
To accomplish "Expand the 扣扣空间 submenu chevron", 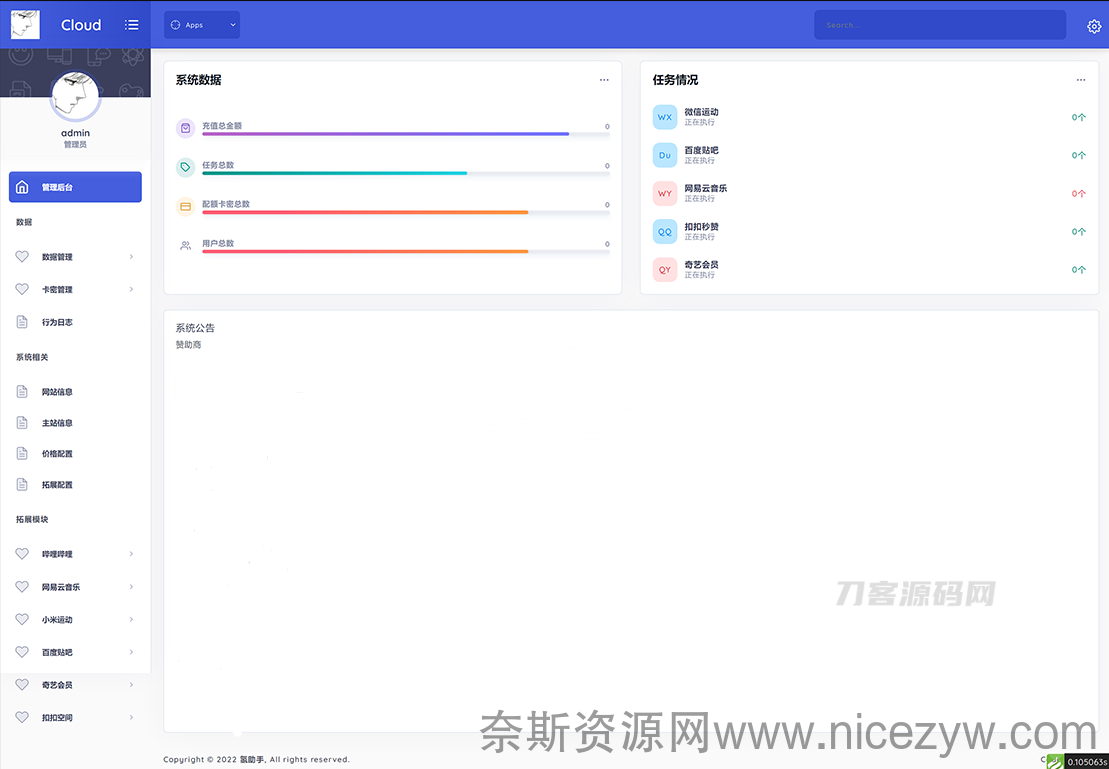I will (132, 717).
